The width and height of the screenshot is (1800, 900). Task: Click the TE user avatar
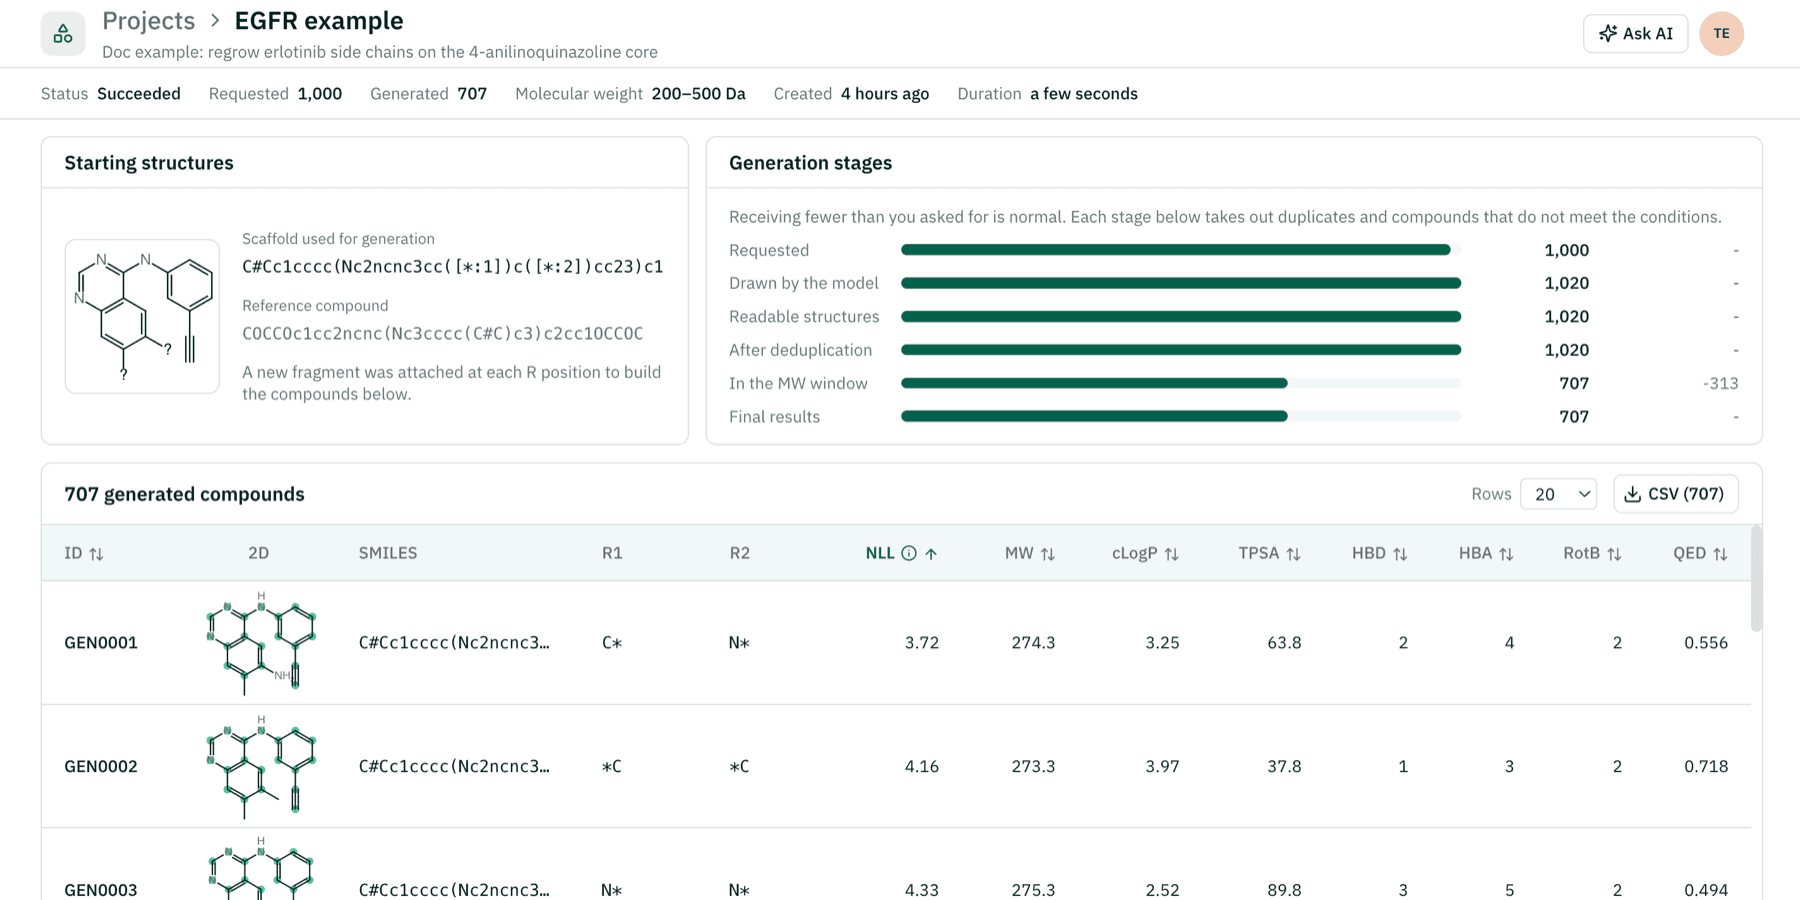(x=1722, y=34)
